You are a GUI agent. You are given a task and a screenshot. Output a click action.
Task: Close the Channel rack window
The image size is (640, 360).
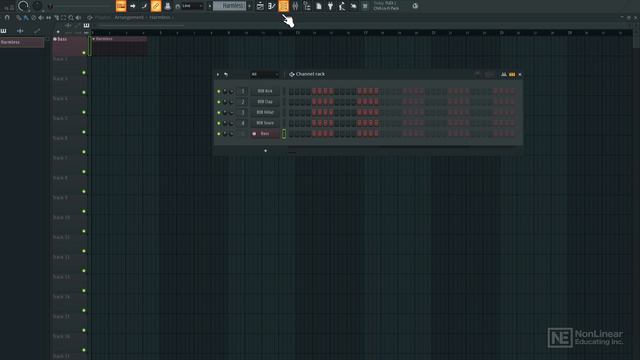pos(520,74)
